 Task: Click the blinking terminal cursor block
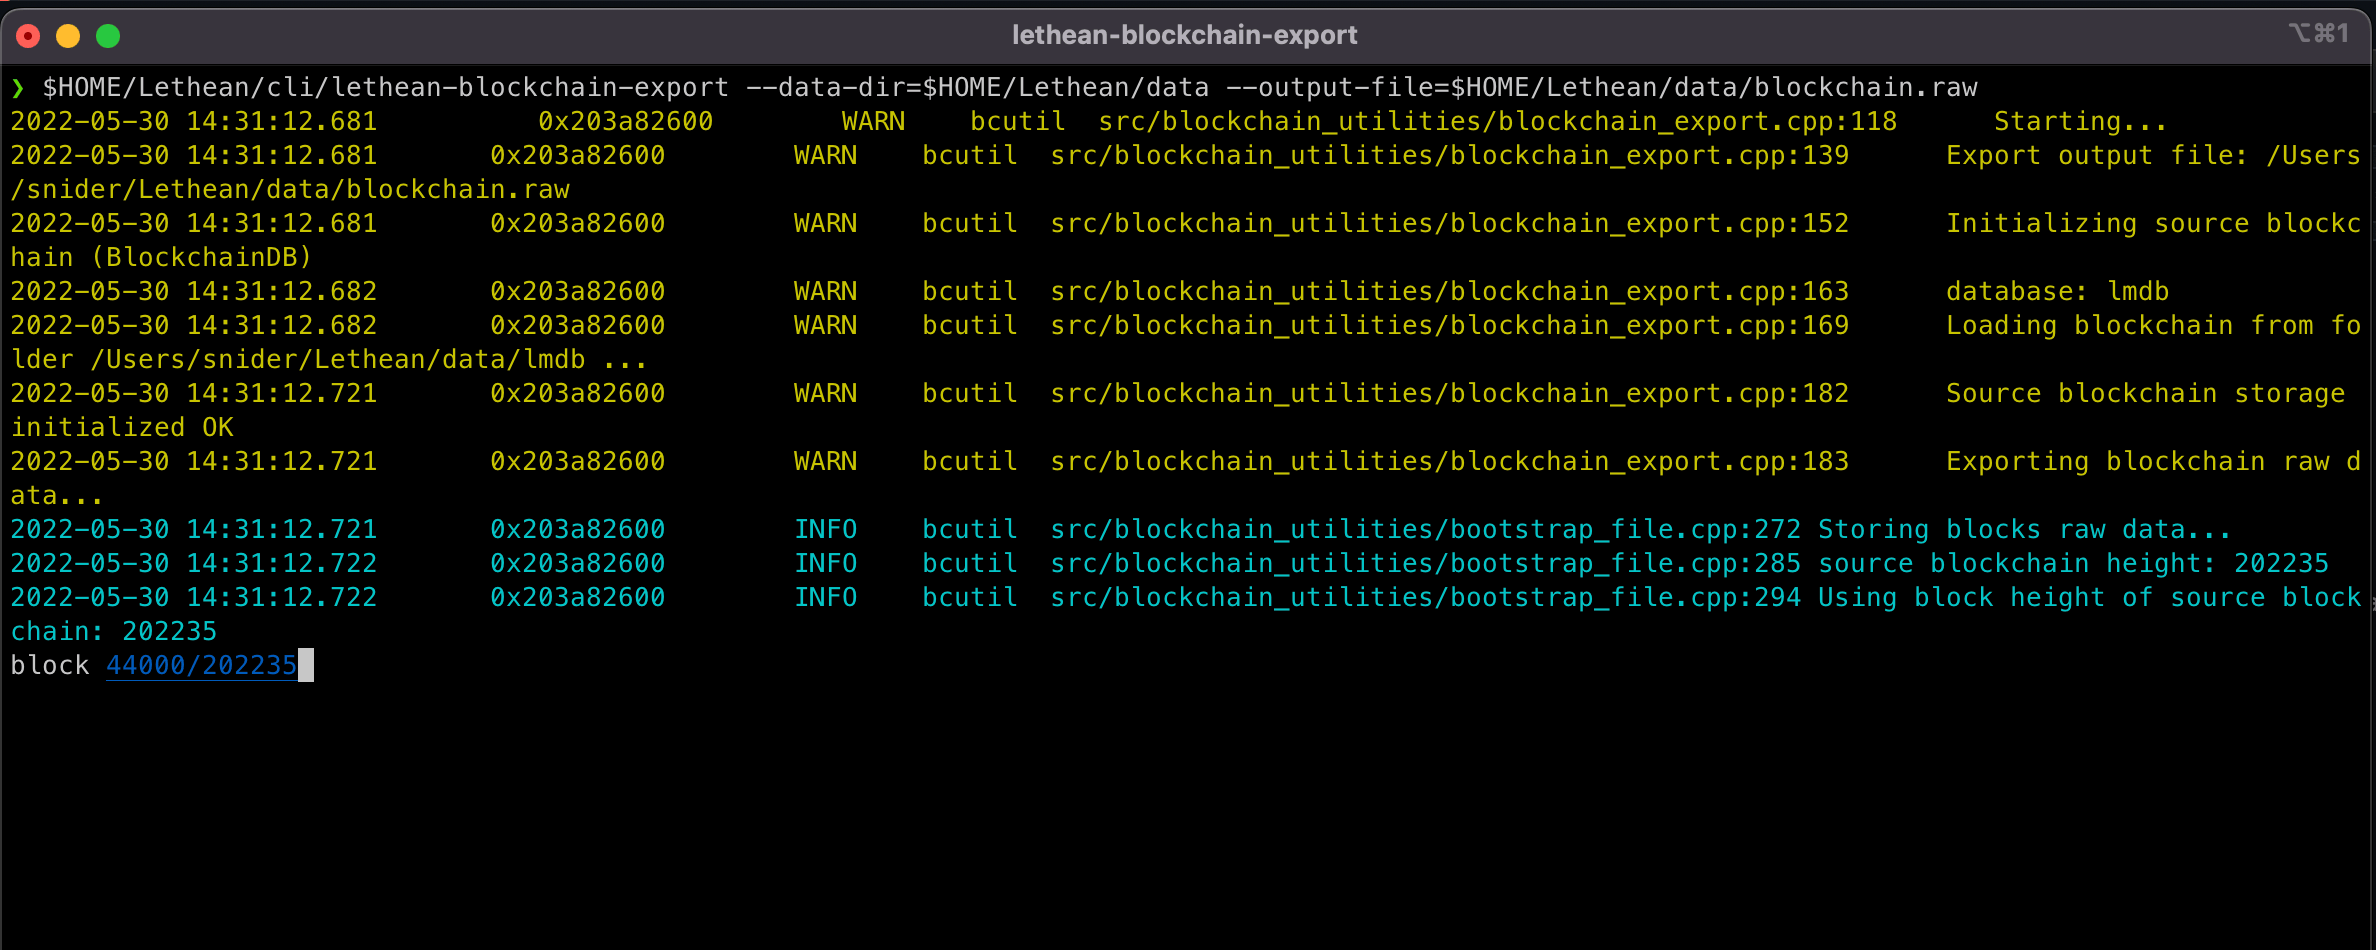click(x=306, y=666)
